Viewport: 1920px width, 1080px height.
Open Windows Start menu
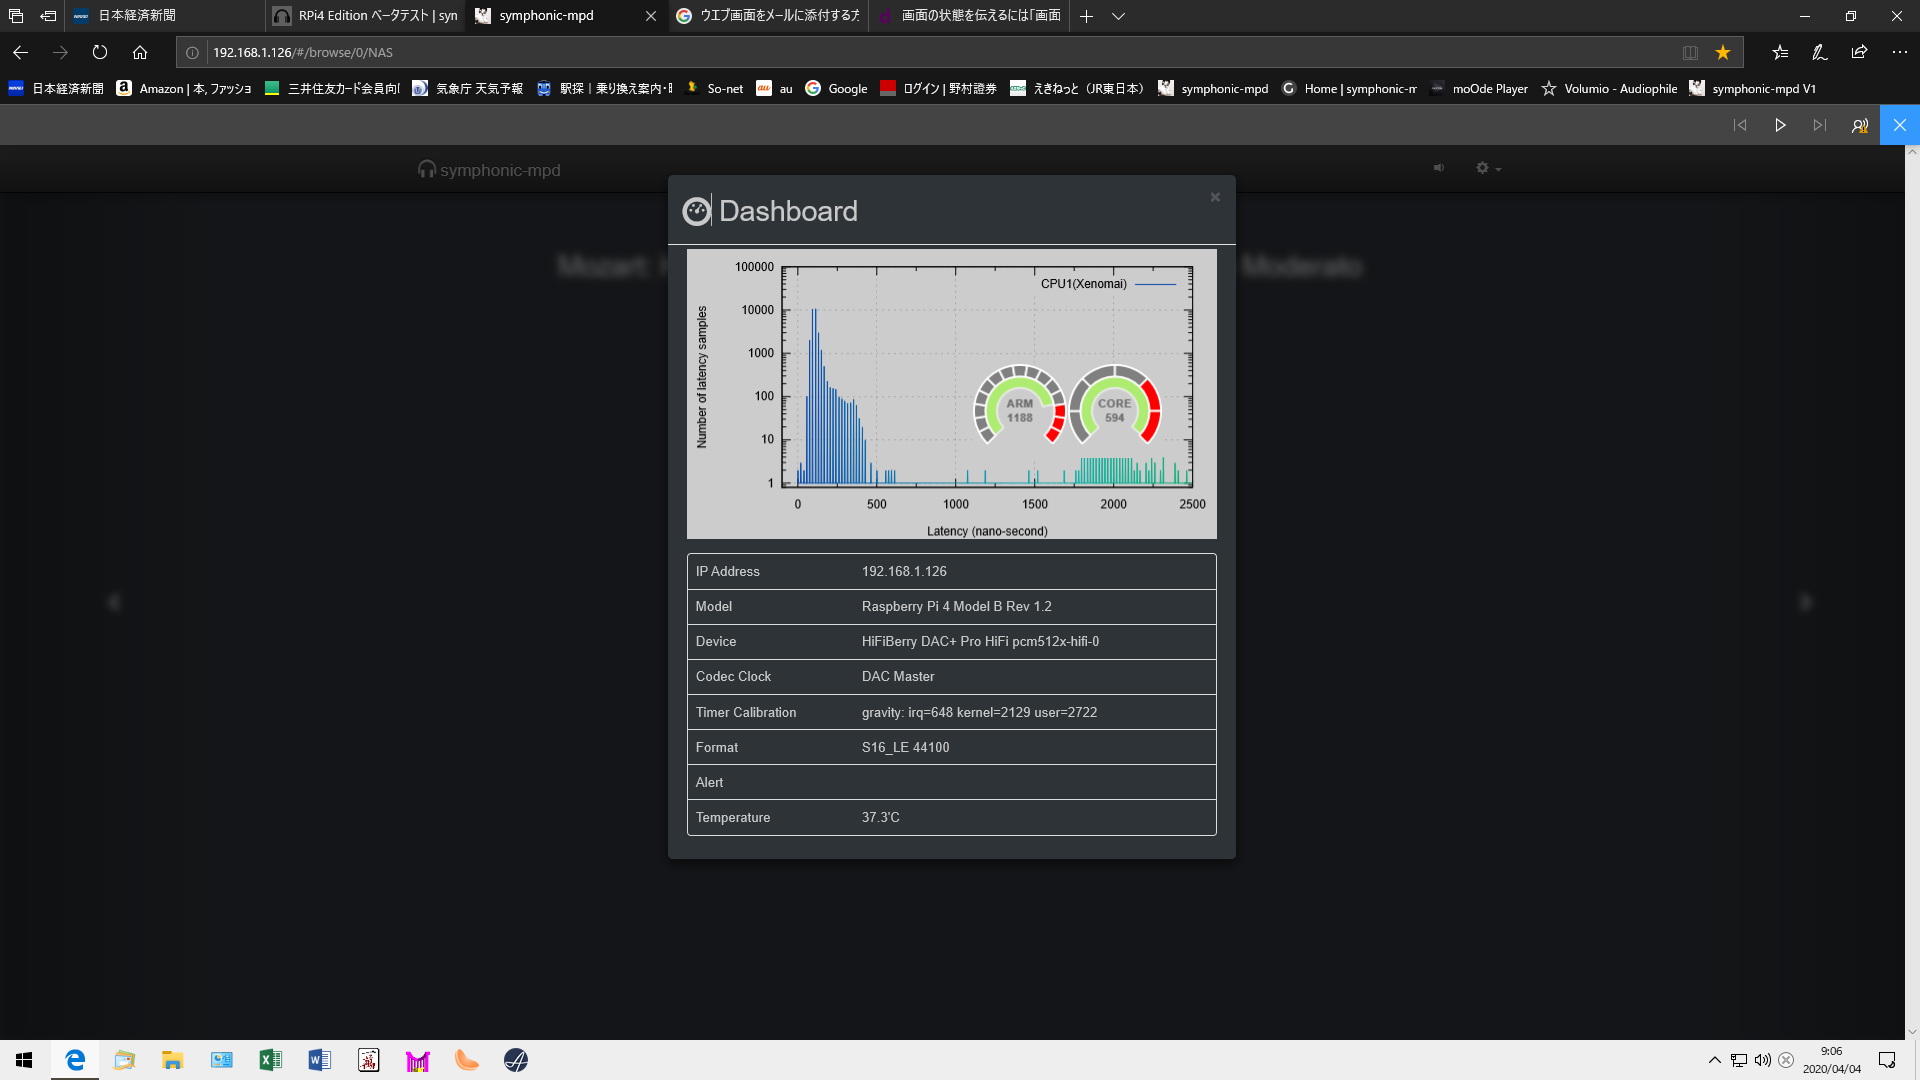[x=24, y=1060]
